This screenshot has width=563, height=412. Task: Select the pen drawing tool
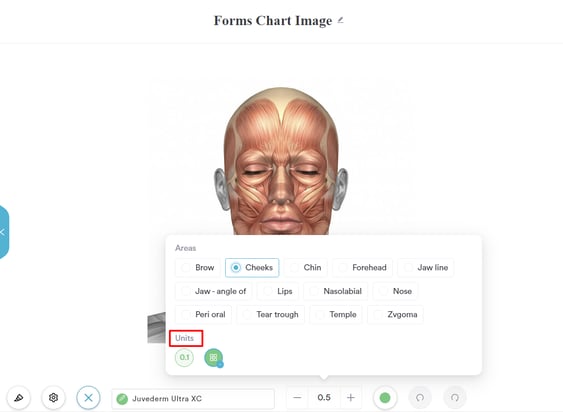coord(19,398)
